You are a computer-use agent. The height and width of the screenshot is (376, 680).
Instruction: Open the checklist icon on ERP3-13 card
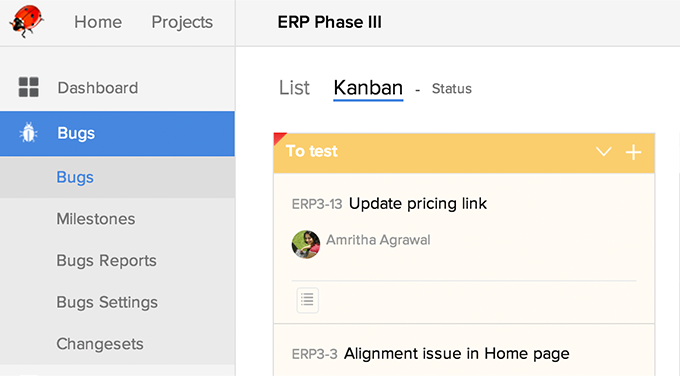tap(307, 300)
